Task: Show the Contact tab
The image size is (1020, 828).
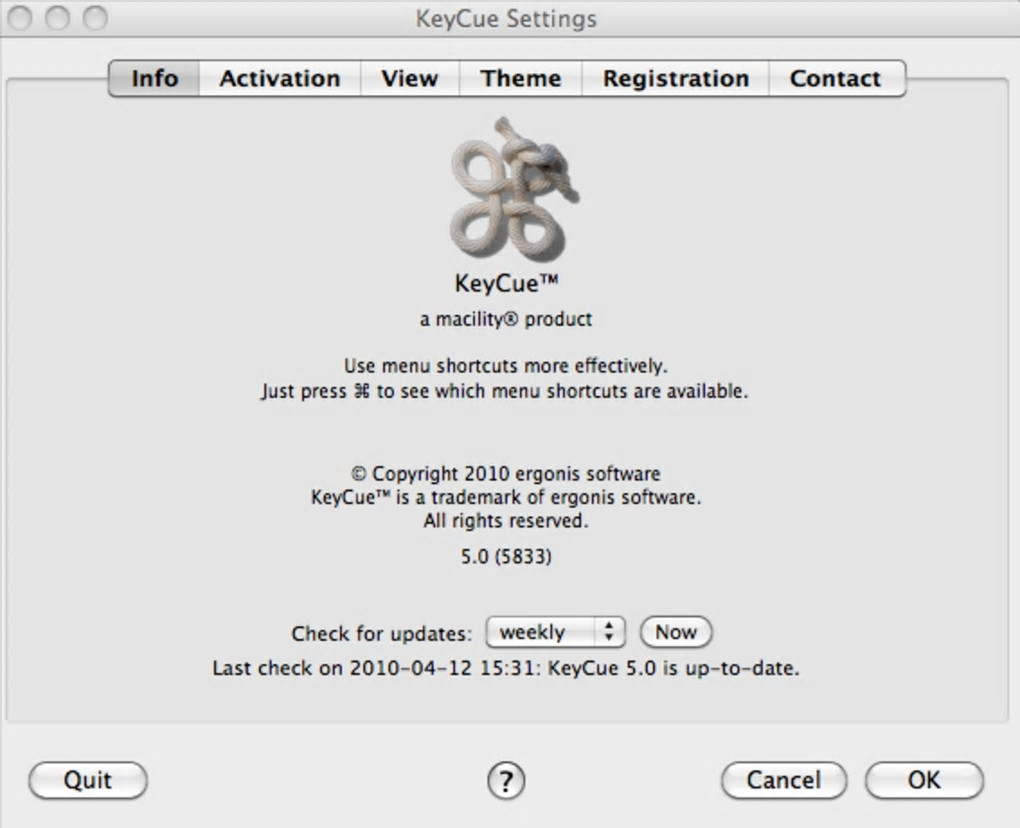Action: [x=836, y=79]
